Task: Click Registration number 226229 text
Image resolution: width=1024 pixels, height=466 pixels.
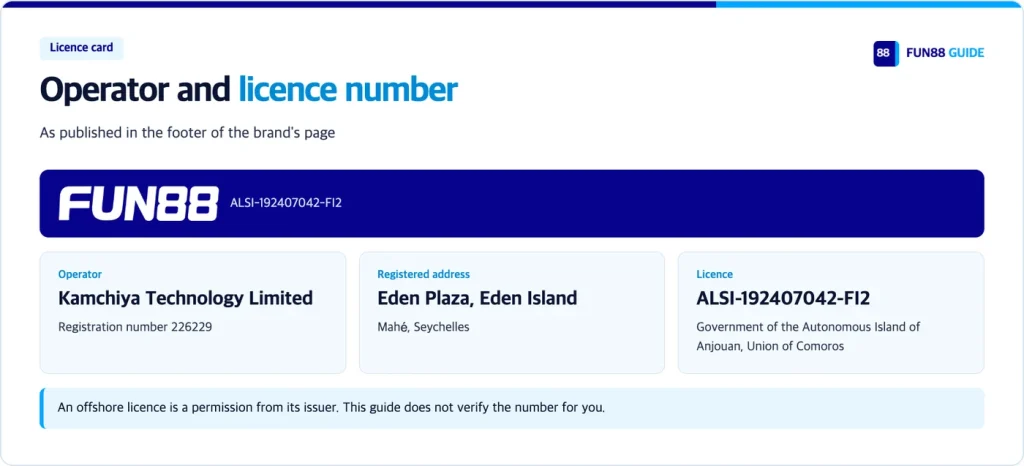Action: coord(135,327)
